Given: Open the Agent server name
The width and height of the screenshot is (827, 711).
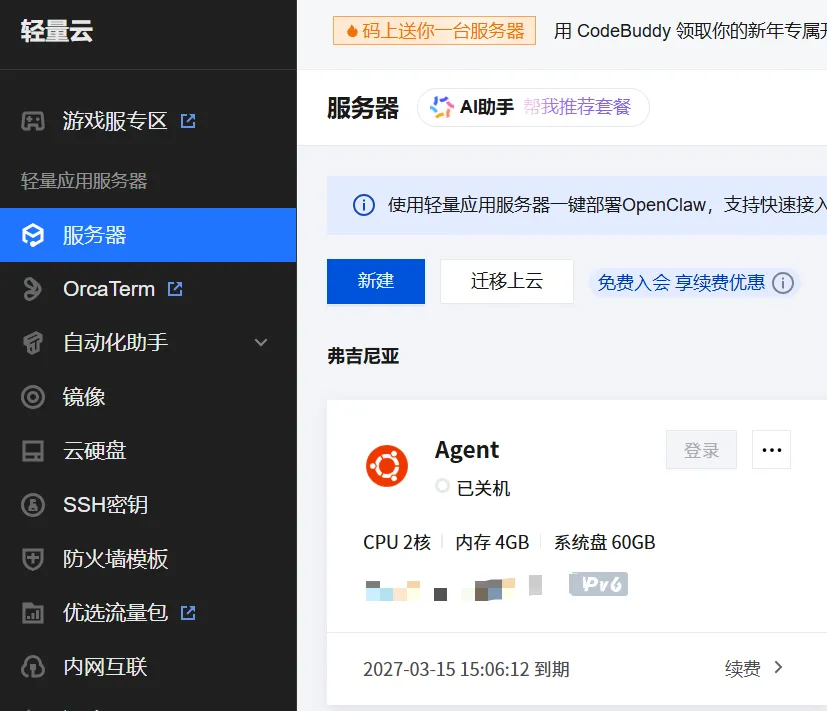Looking at the screenshot, I should [467, 450].
